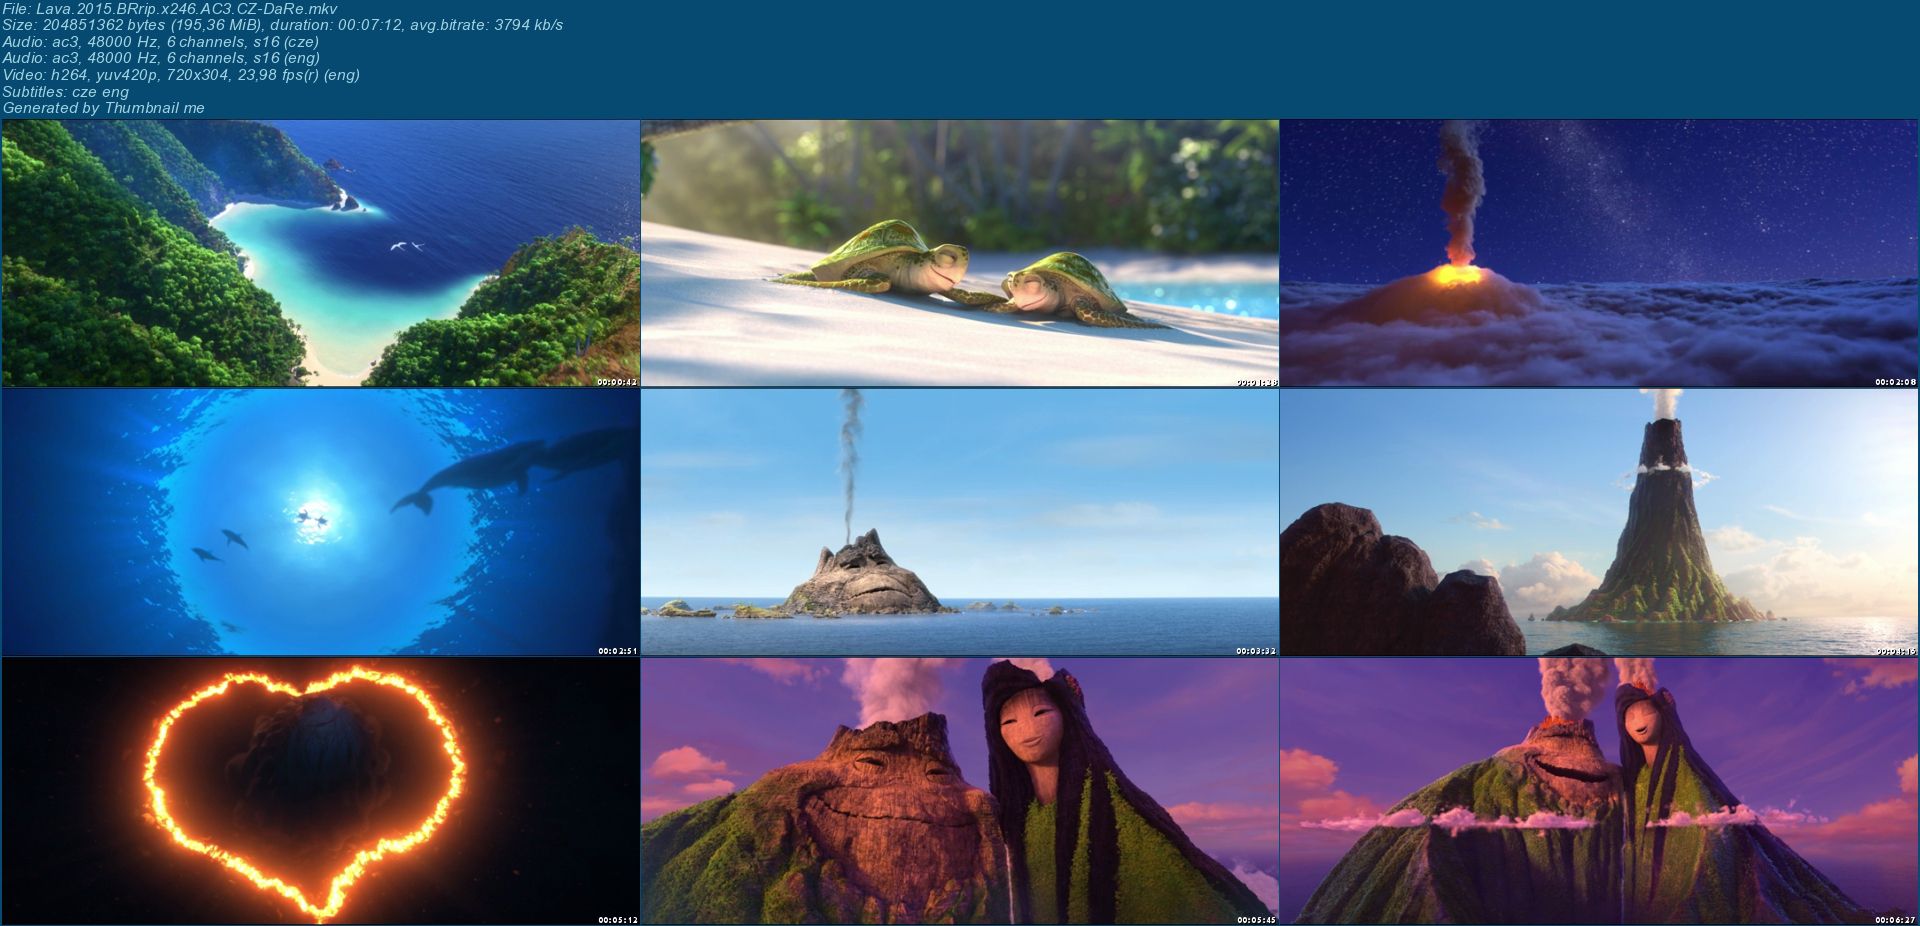Click the h264 video info line

180,75
